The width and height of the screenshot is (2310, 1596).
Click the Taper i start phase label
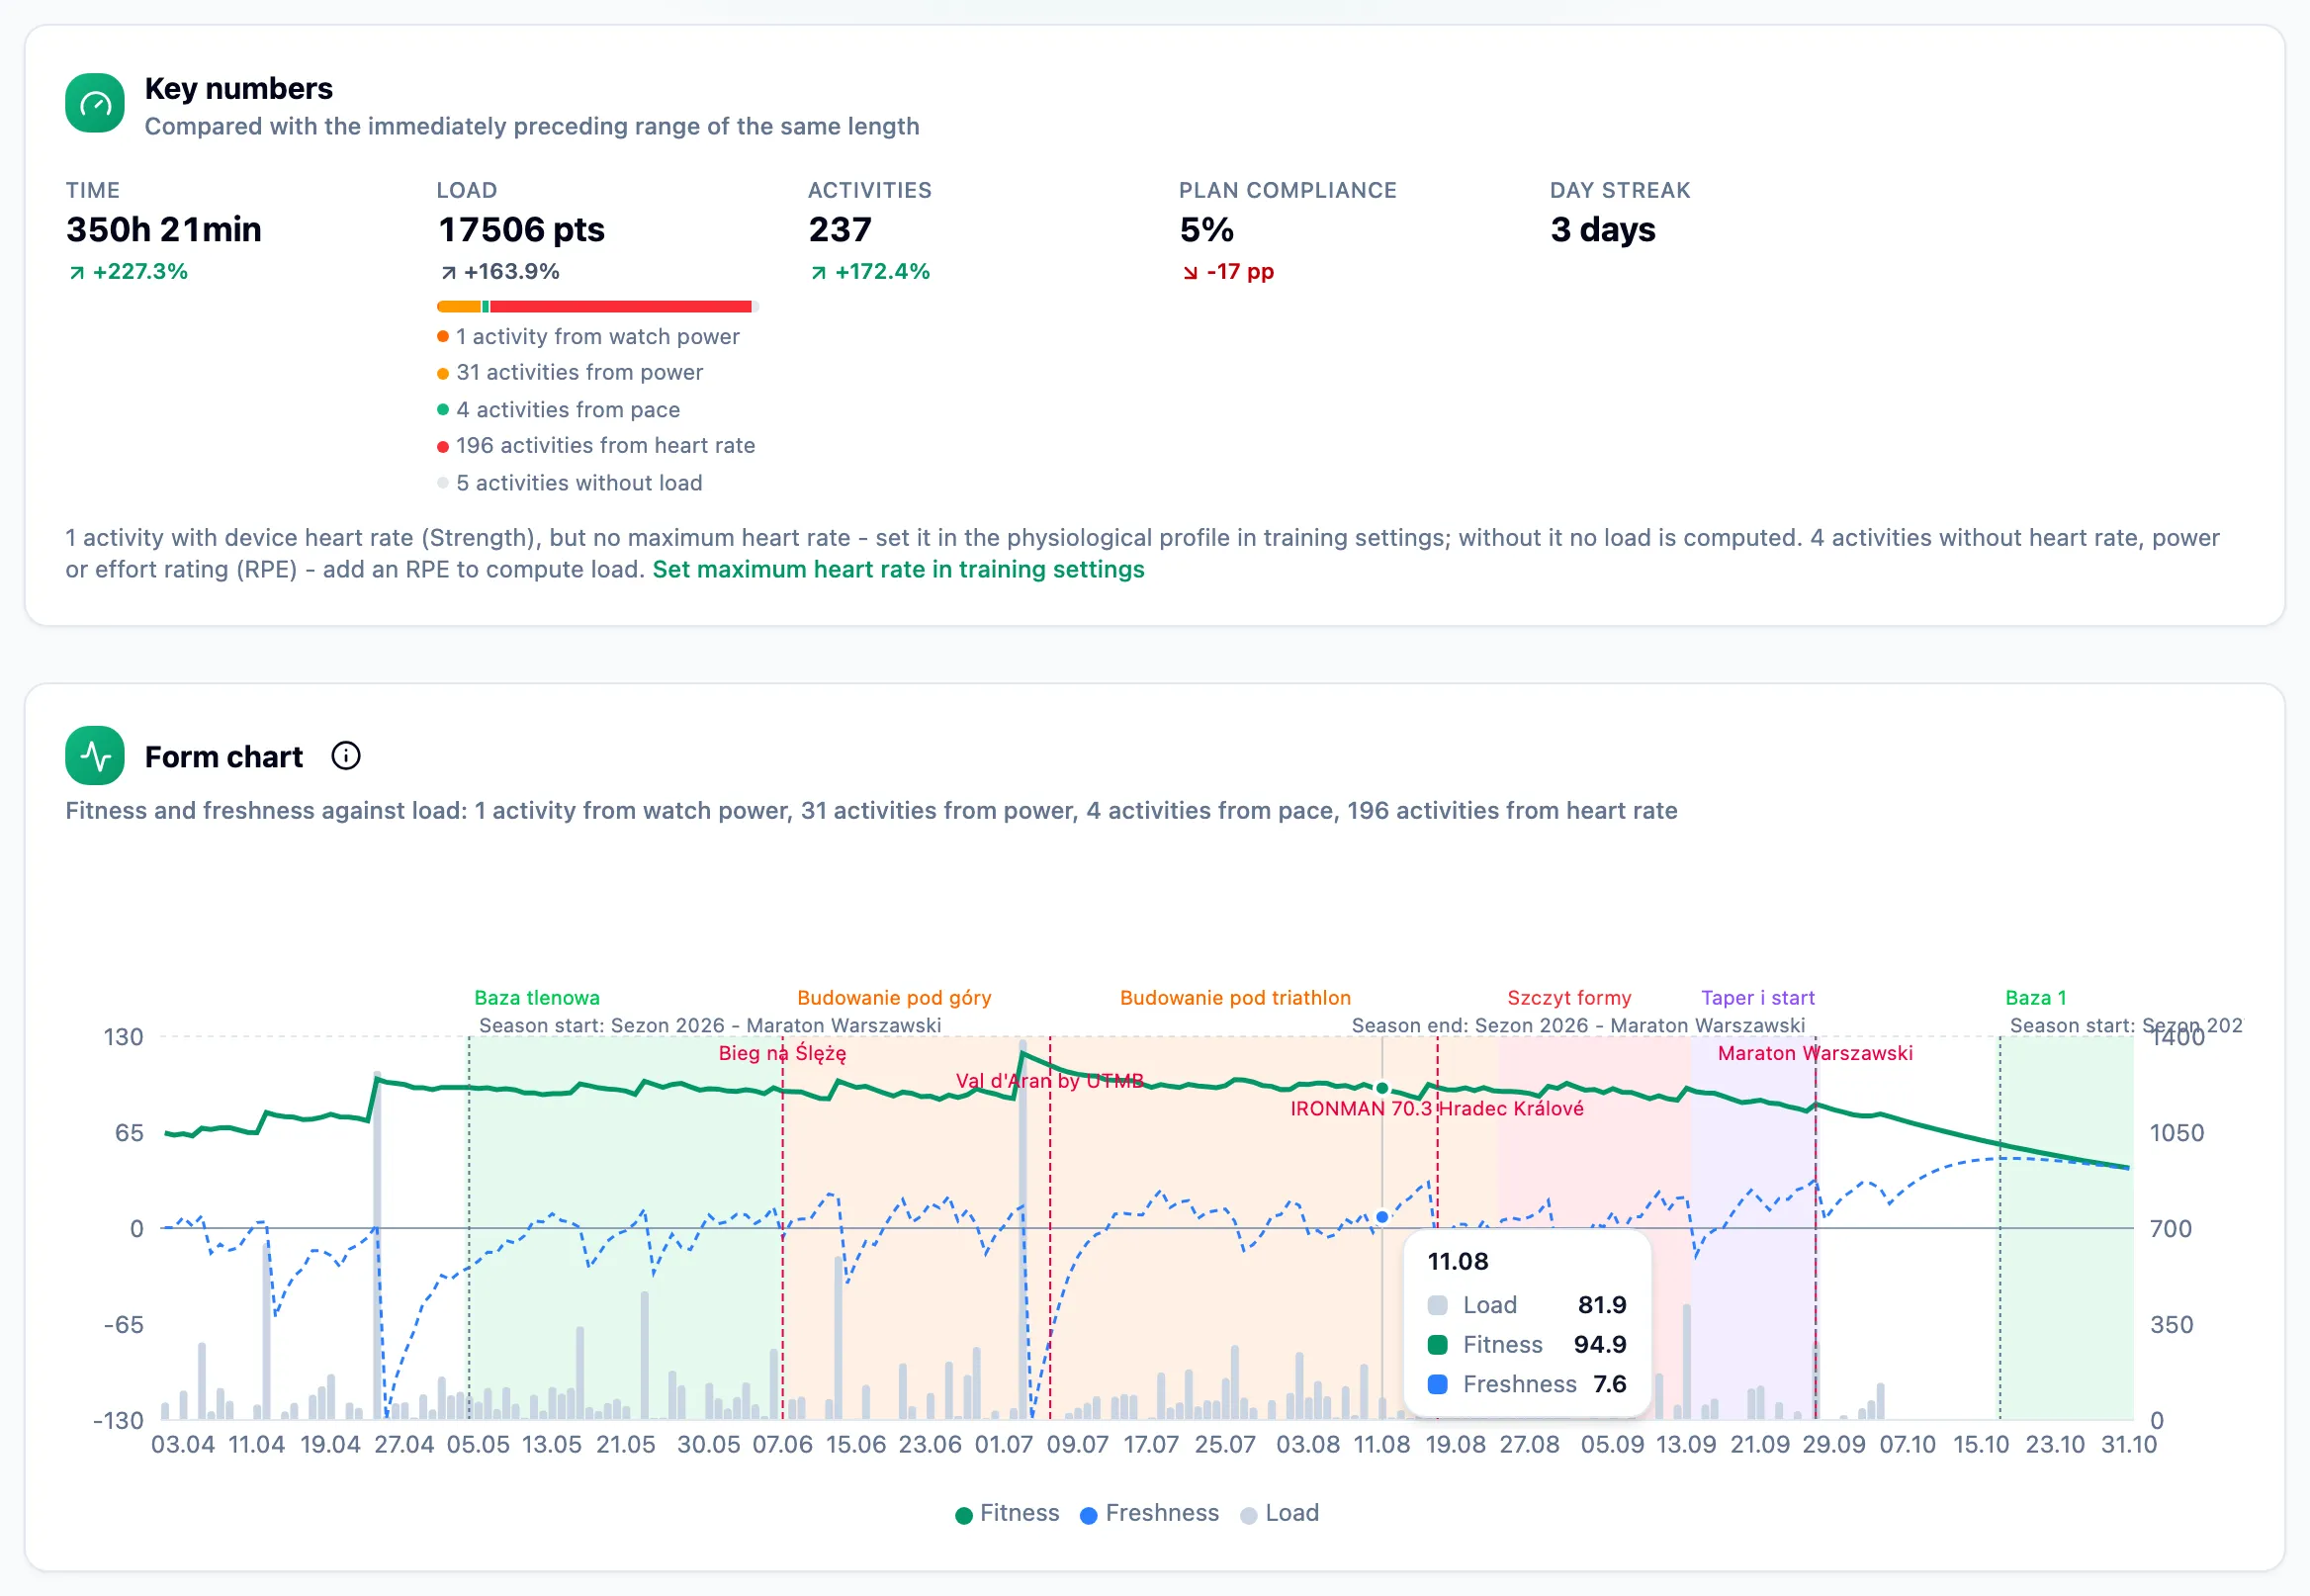pyautogui.click(x=1758, y=998)
